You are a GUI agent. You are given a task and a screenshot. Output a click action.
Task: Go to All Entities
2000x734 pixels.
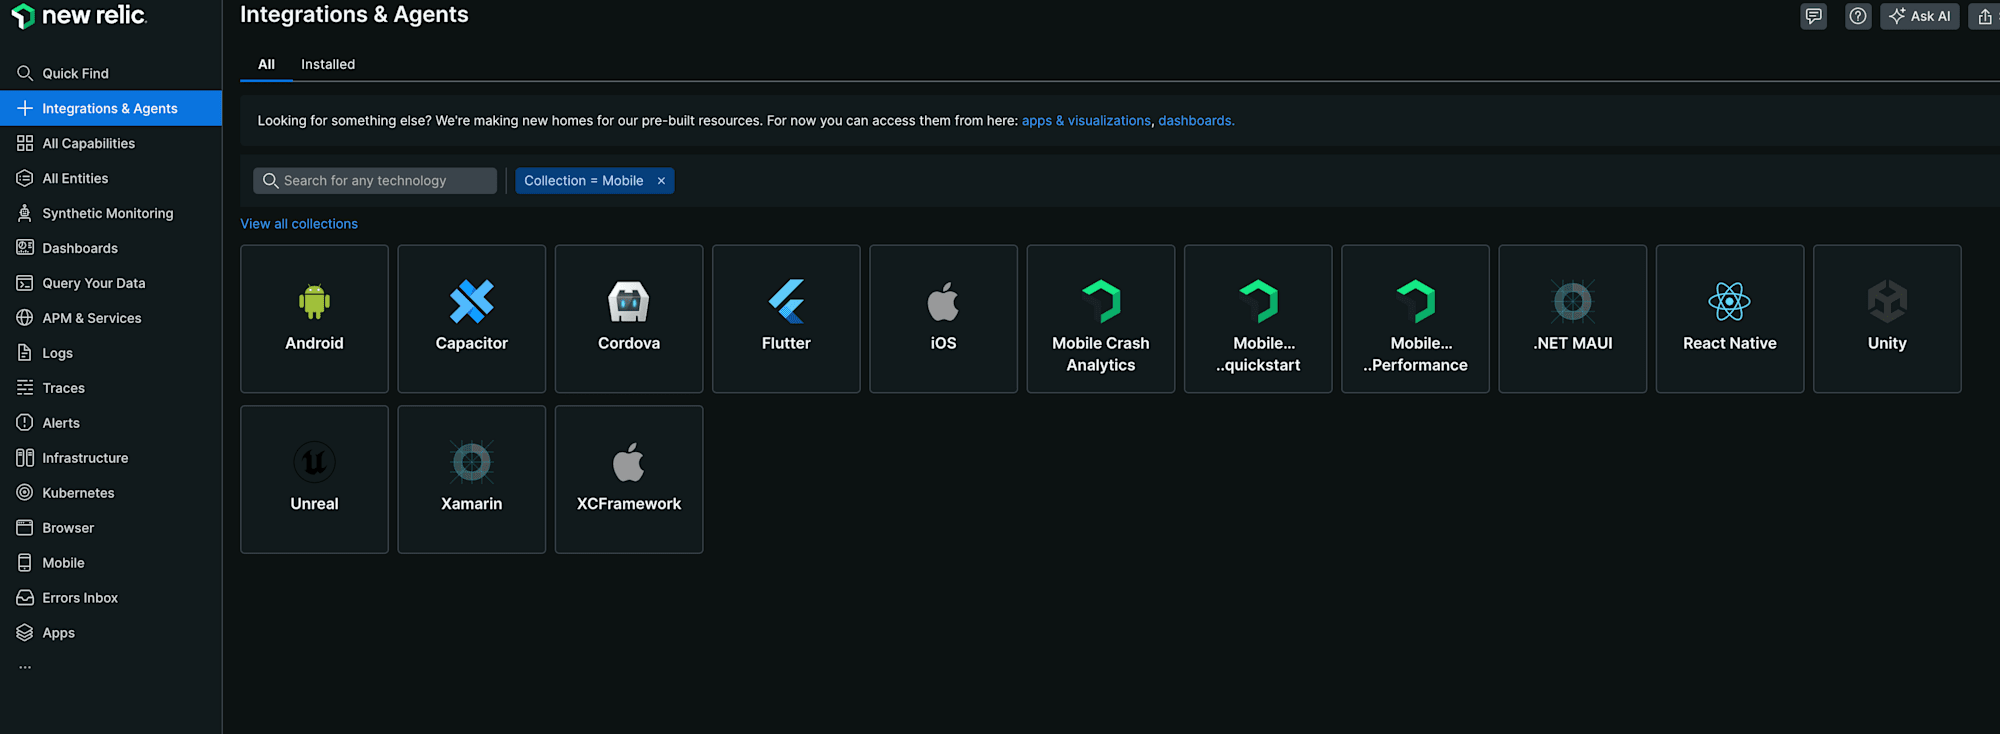pyautogui.click(x=111, y=178)
